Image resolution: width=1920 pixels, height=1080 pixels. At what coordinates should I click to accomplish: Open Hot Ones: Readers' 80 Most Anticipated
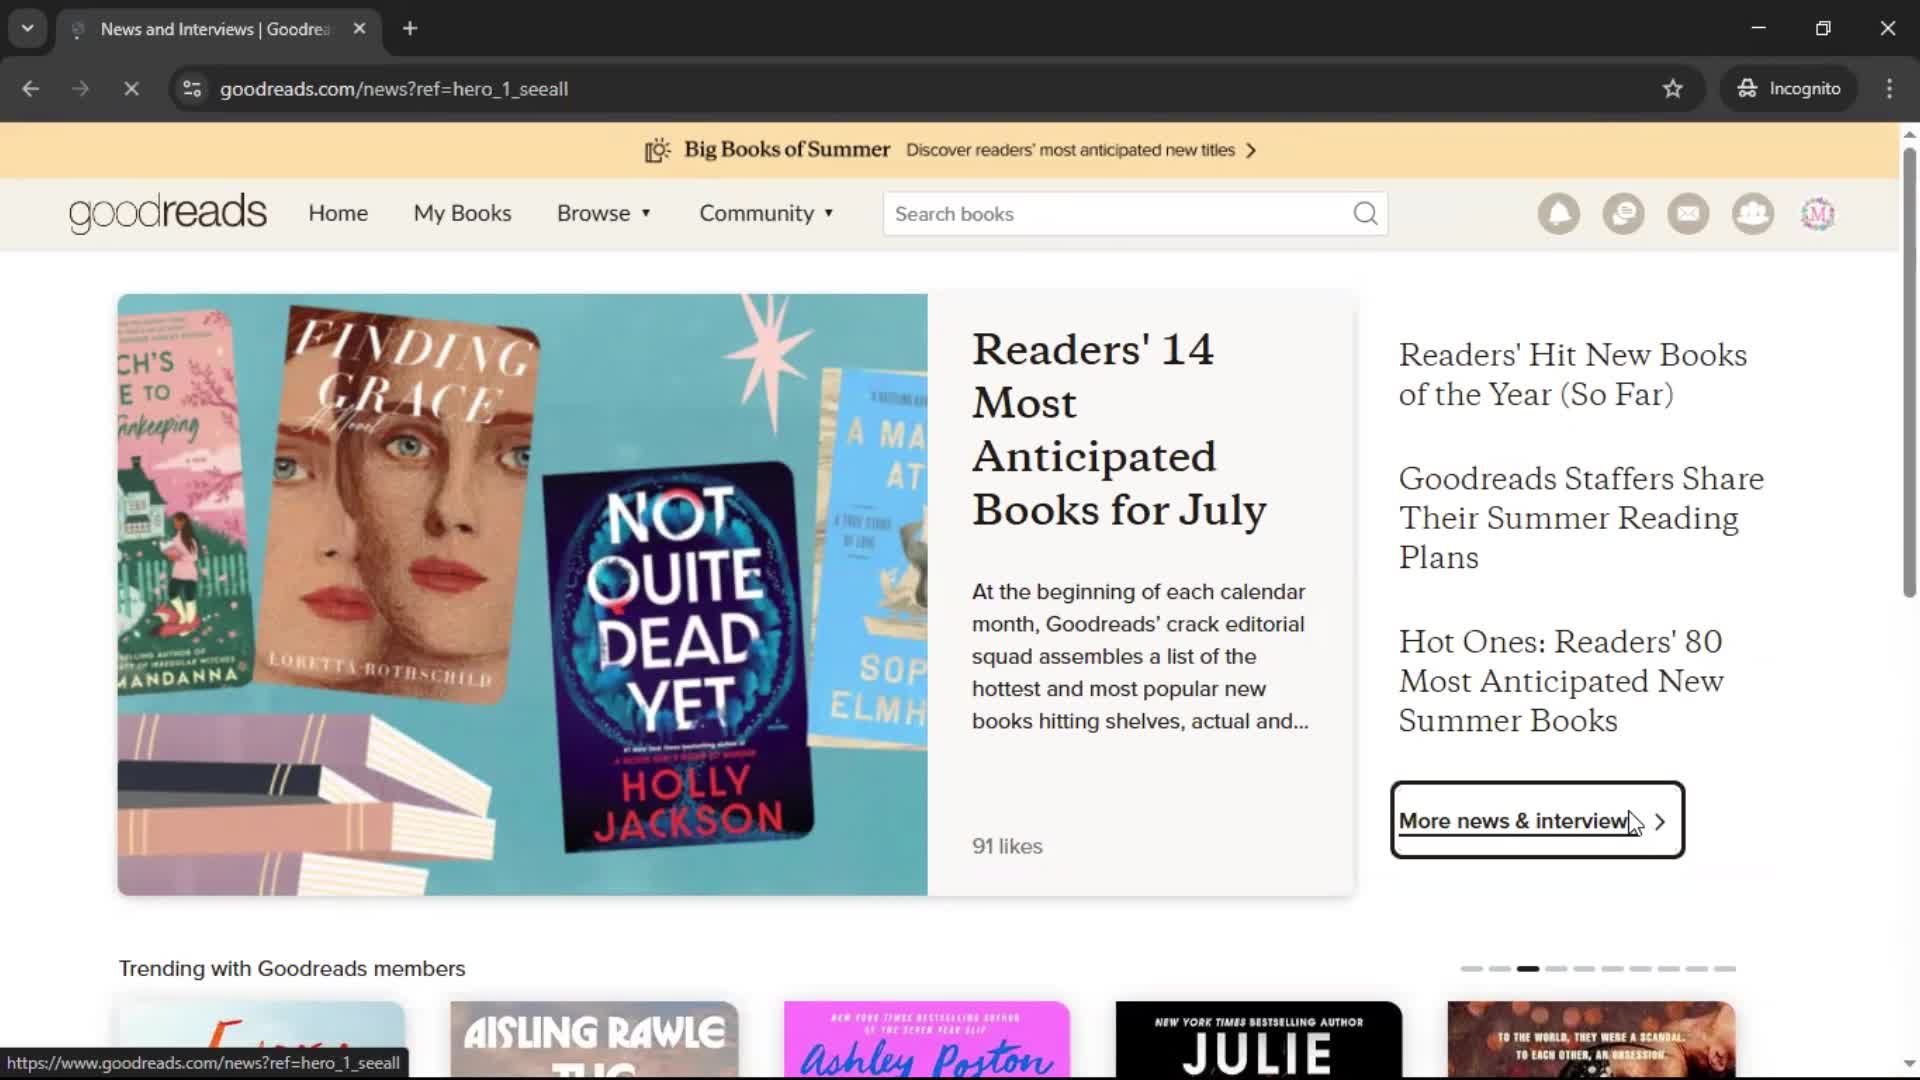click(x=1561, y=681)
